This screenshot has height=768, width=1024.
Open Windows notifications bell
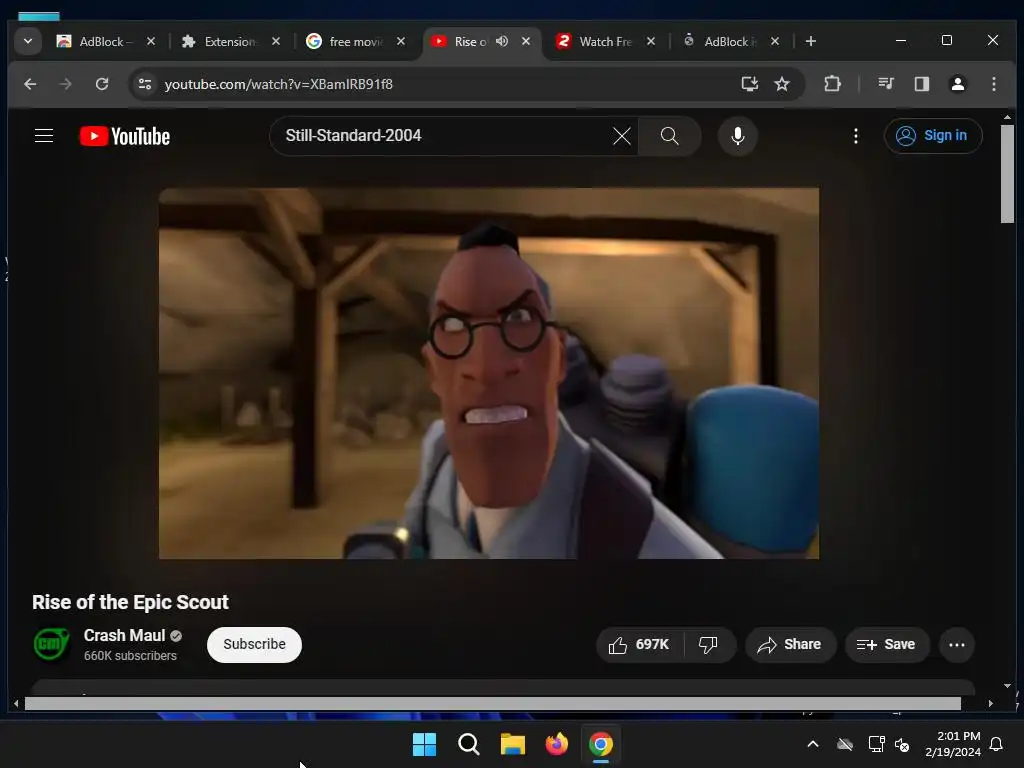click(x=997, y=744)
